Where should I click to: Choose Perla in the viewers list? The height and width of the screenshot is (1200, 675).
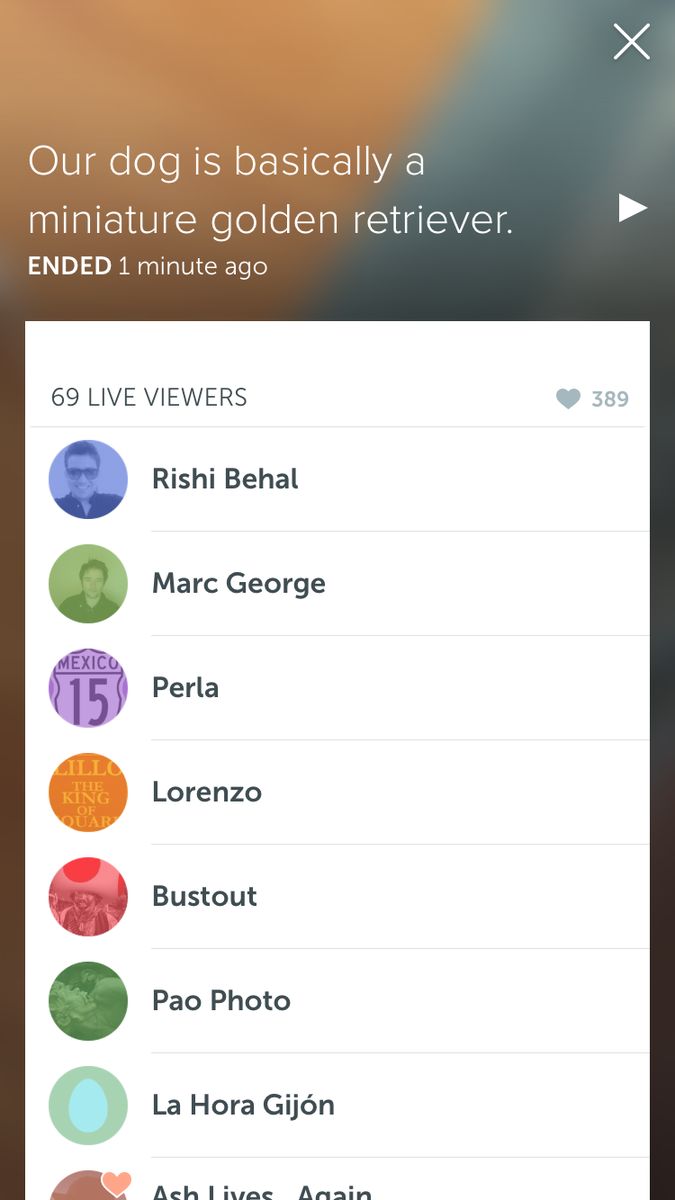185,688
